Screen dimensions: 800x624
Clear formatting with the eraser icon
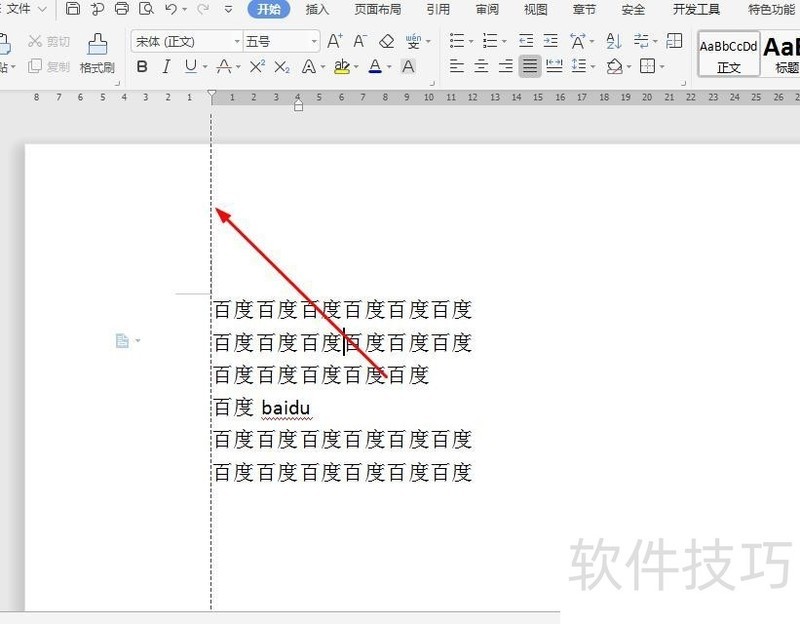click(386, 41)
